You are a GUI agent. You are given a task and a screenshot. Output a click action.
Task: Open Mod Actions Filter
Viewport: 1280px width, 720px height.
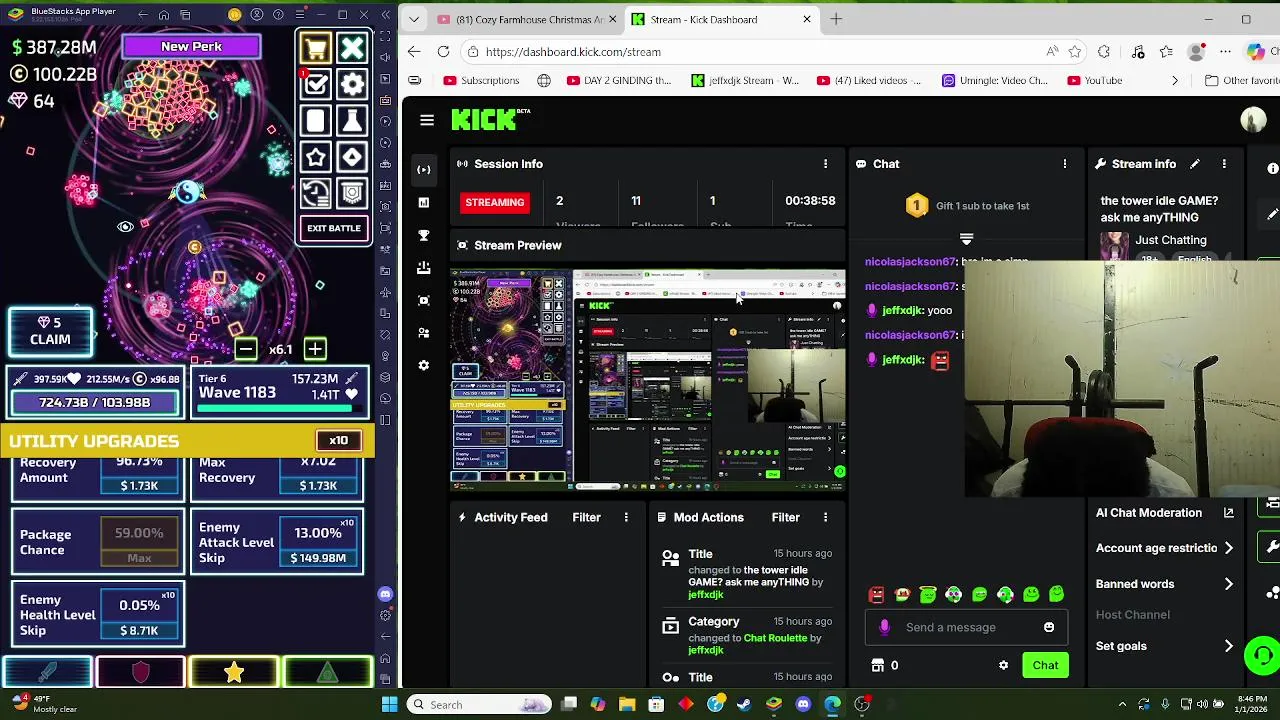pos(785,517)
